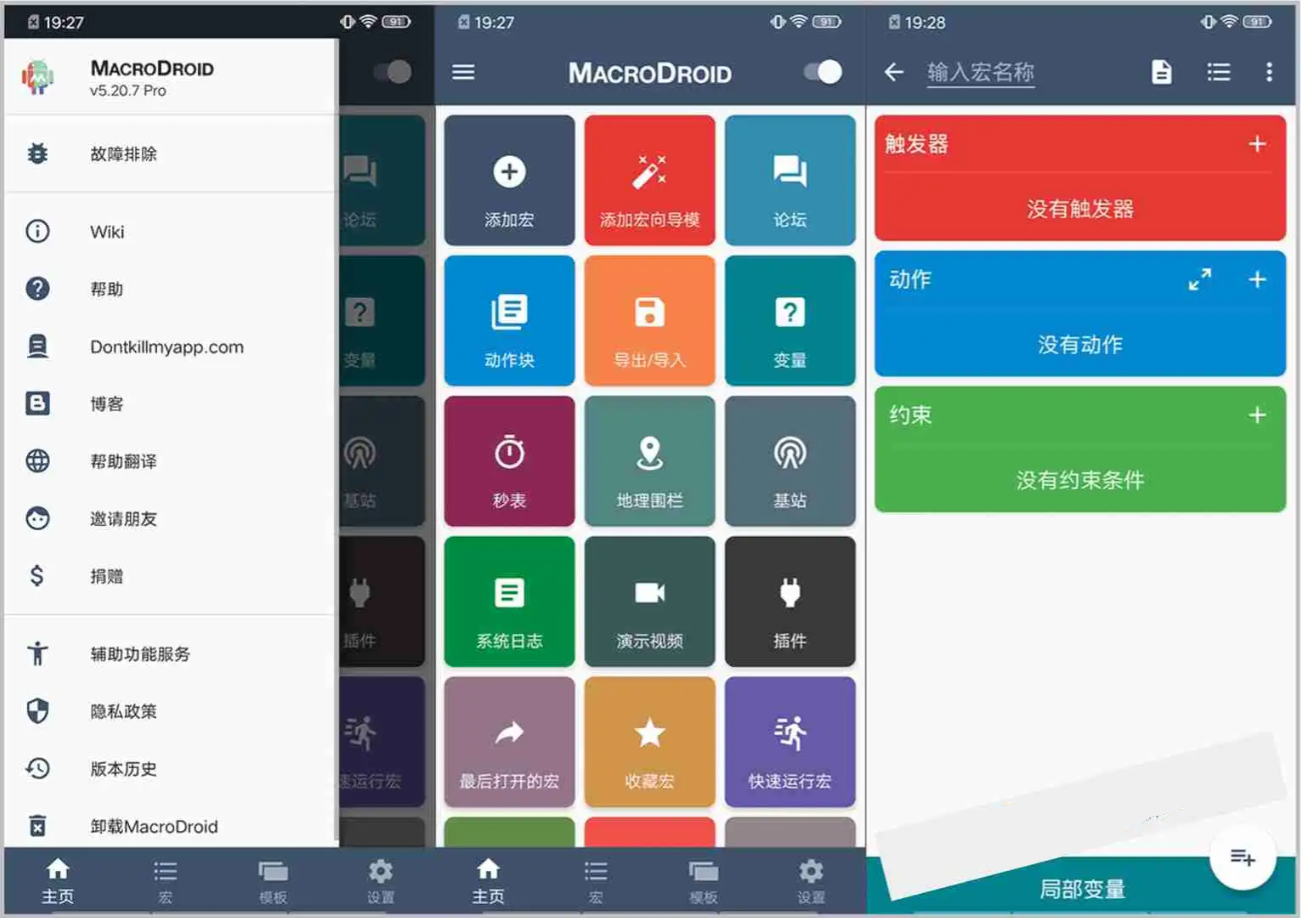The image size is (1301, 918).
Task: Click the 输入宏名称 name field
Action: pos(980,72)
